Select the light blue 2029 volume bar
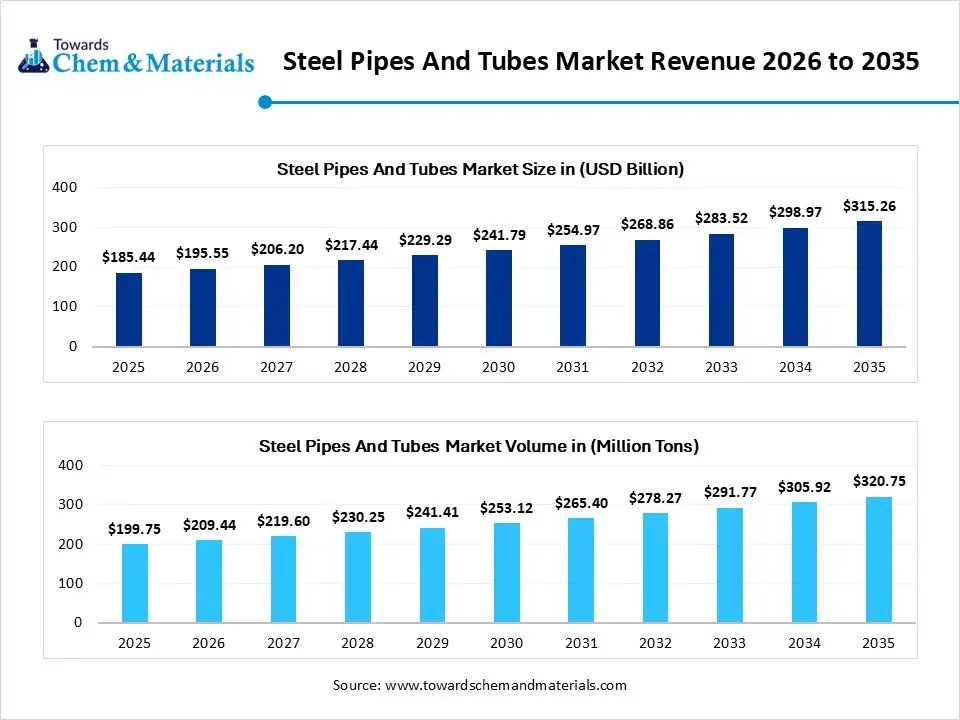 coord(432,576)
